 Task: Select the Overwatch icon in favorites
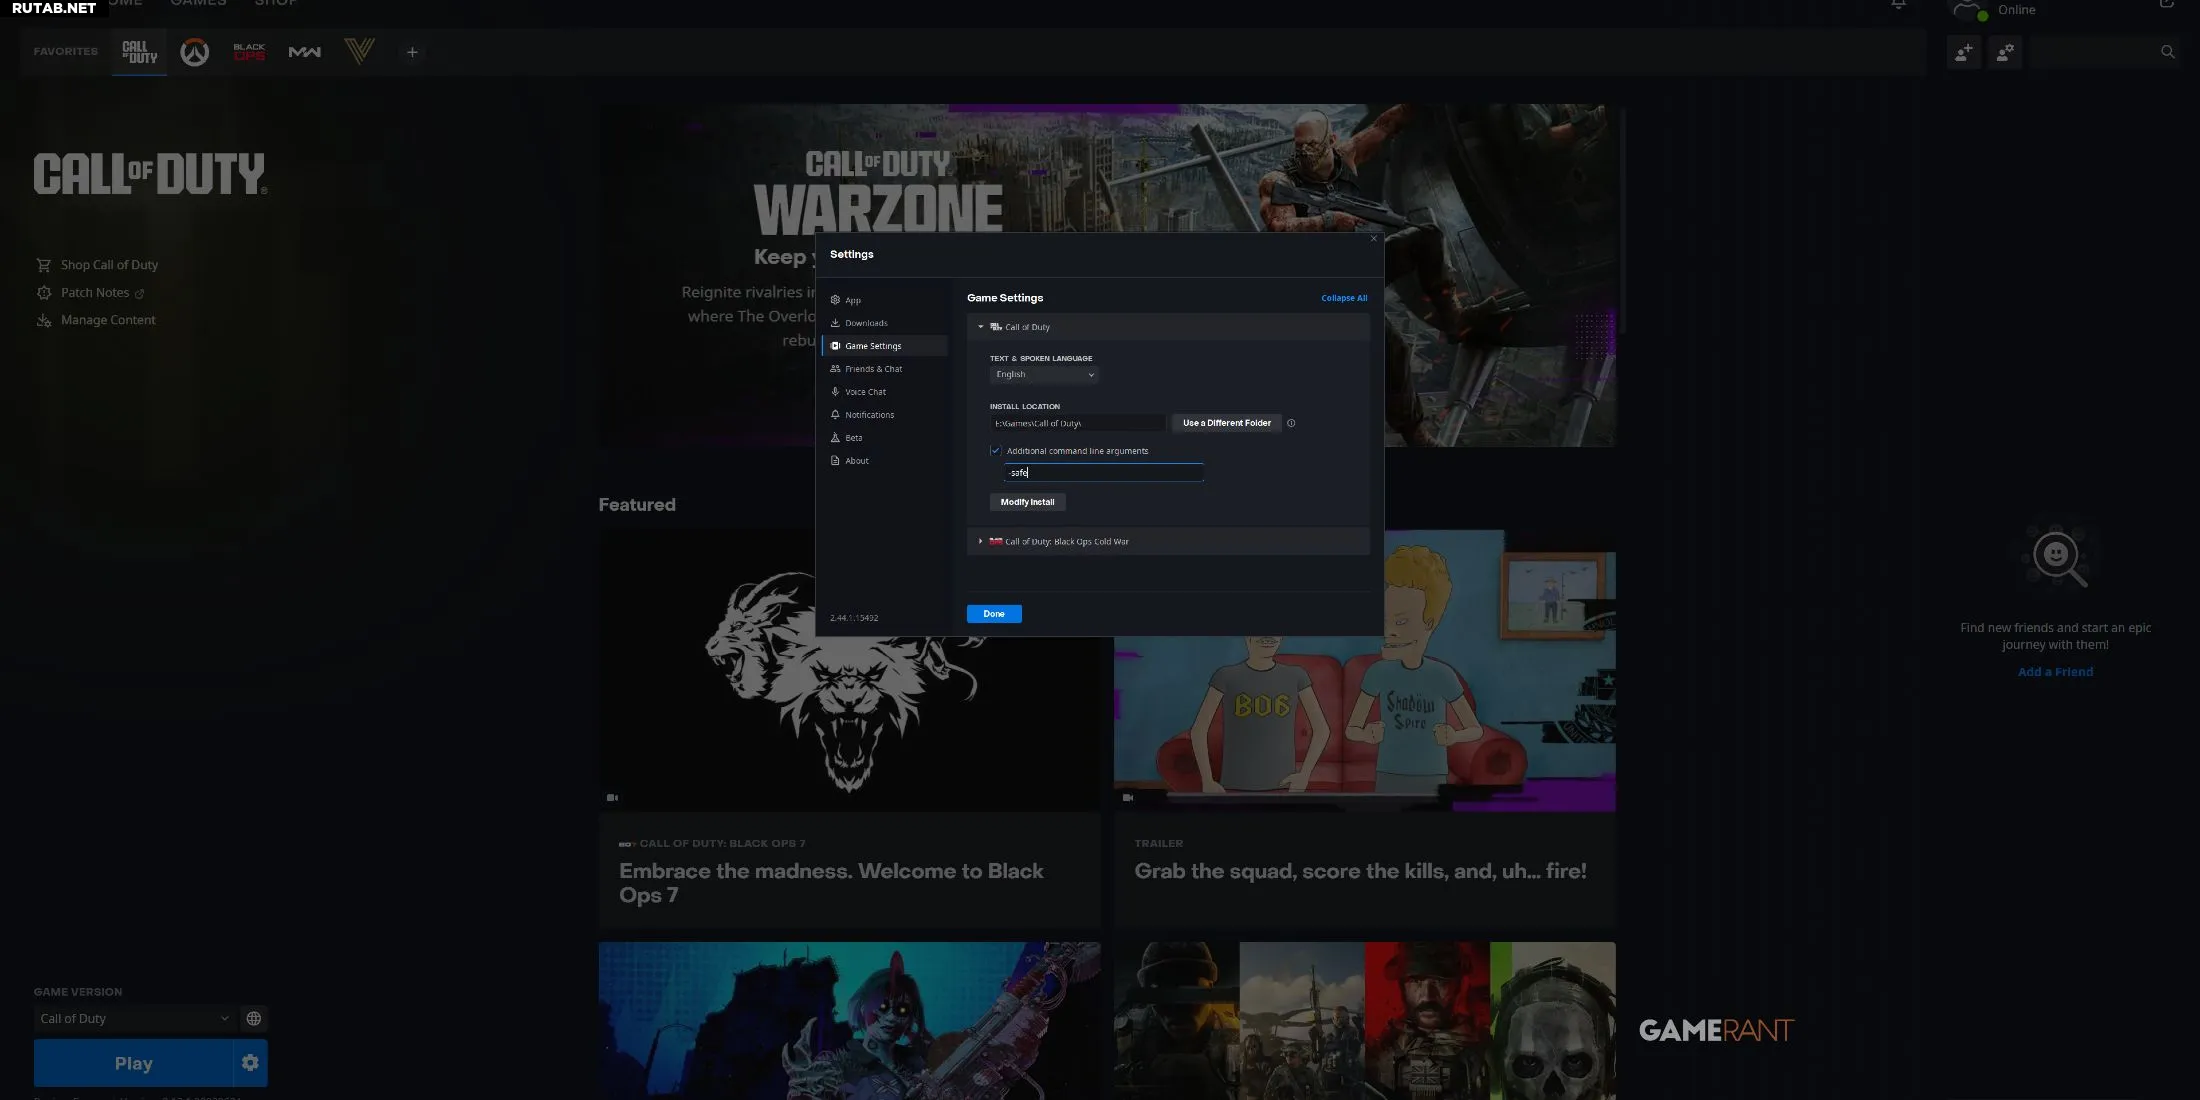195,52
